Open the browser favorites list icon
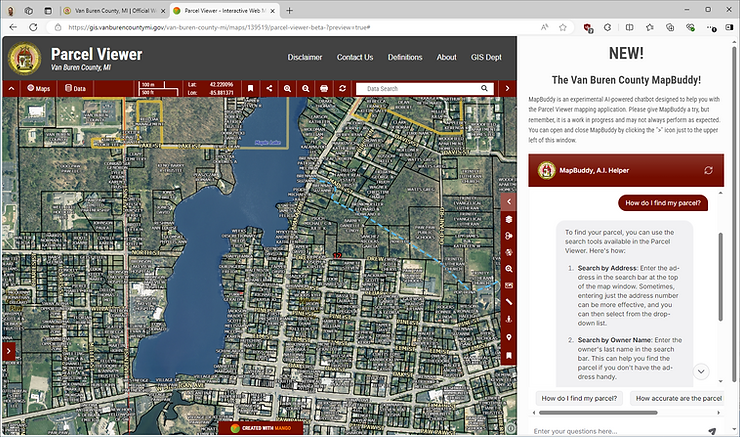 649,27
